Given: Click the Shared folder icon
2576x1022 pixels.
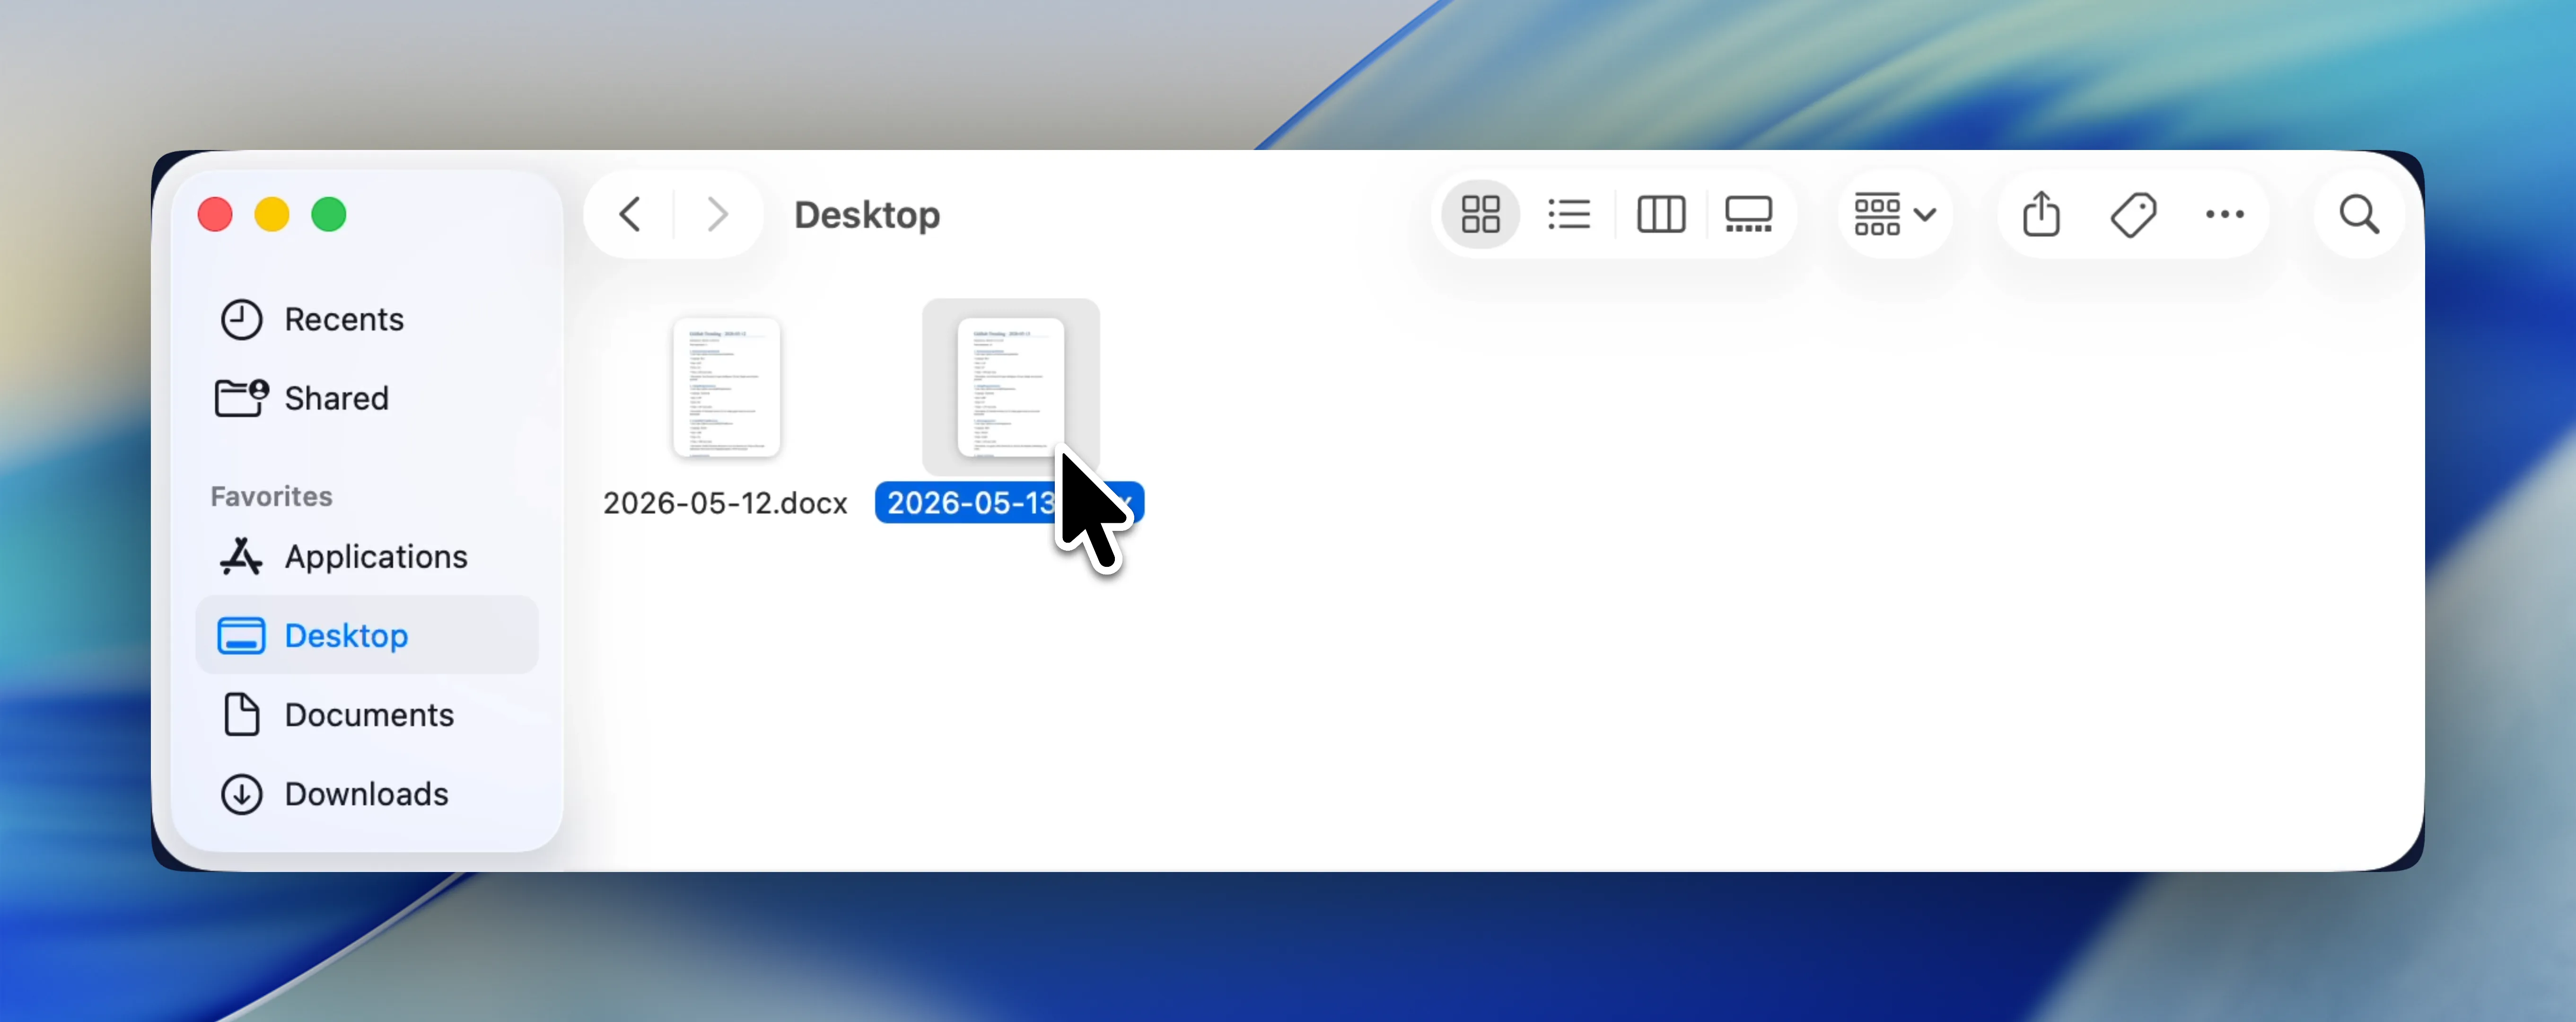Looking at the screenshot, I should 241,398.
